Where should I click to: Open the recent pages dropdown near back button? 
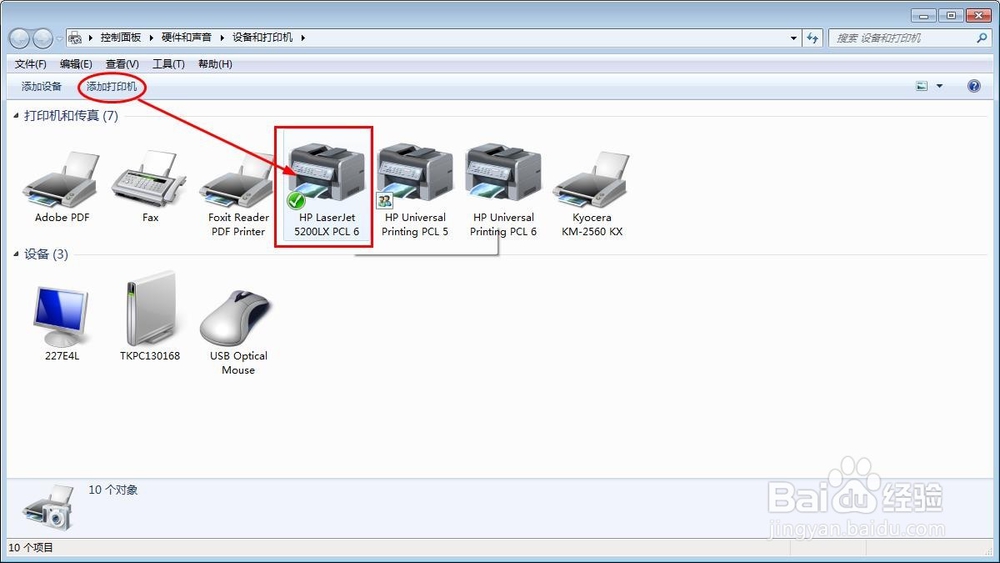point(59,38)
